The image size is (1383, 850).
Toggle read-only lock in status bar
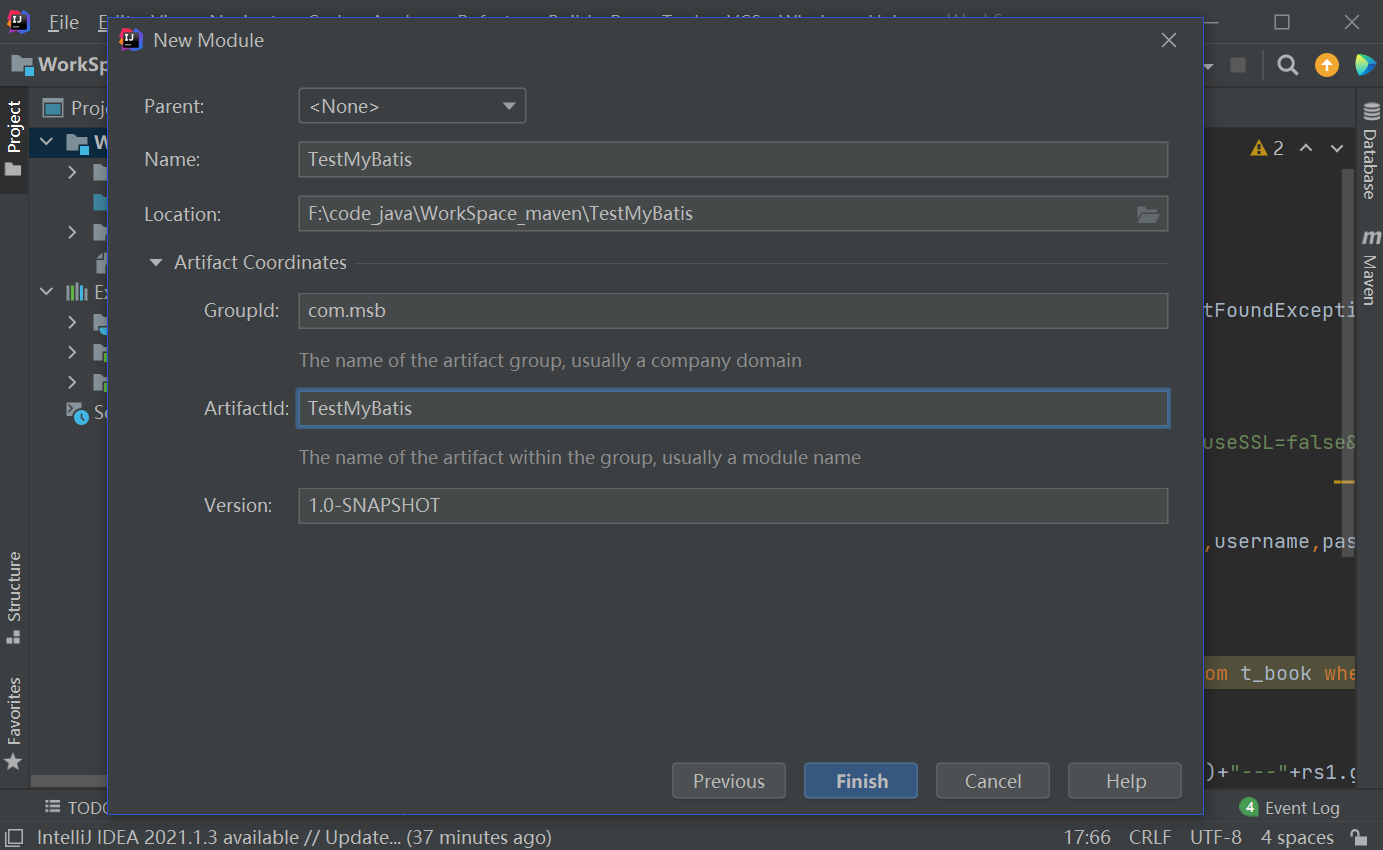click(1358, 837)
